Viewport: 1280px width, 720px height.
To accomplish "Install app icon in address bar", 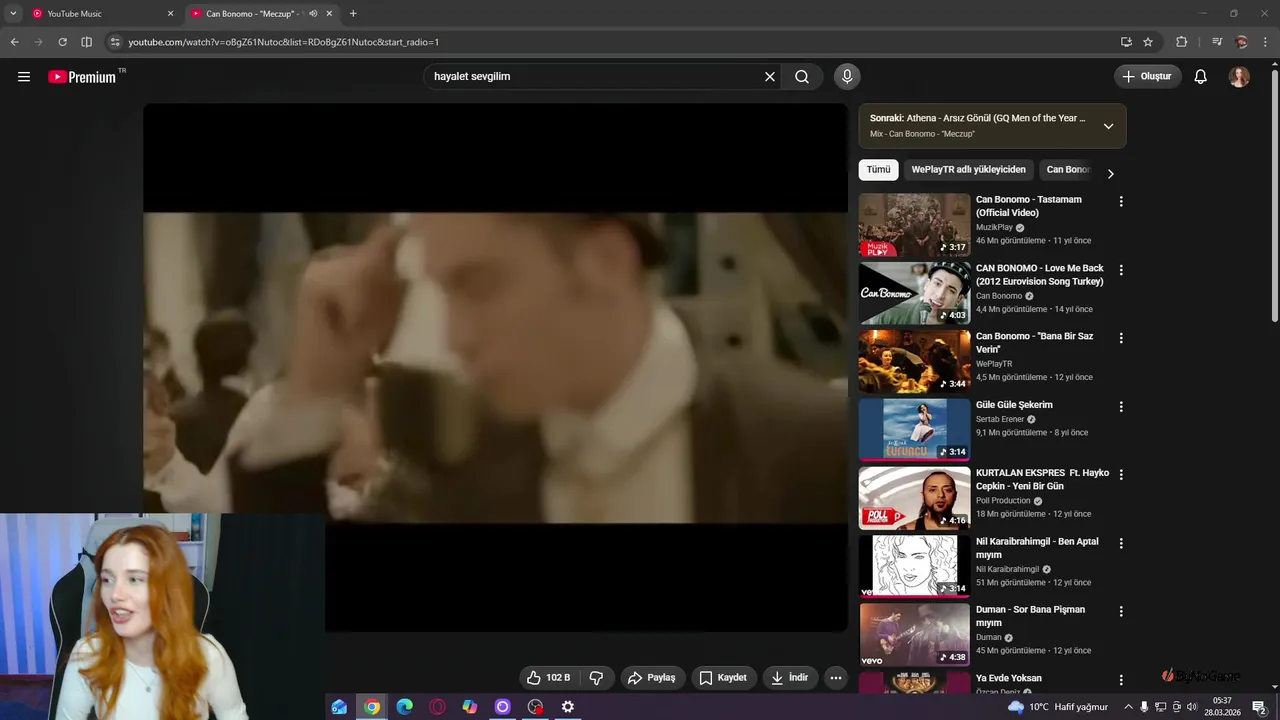I will tap(1126, 42).
